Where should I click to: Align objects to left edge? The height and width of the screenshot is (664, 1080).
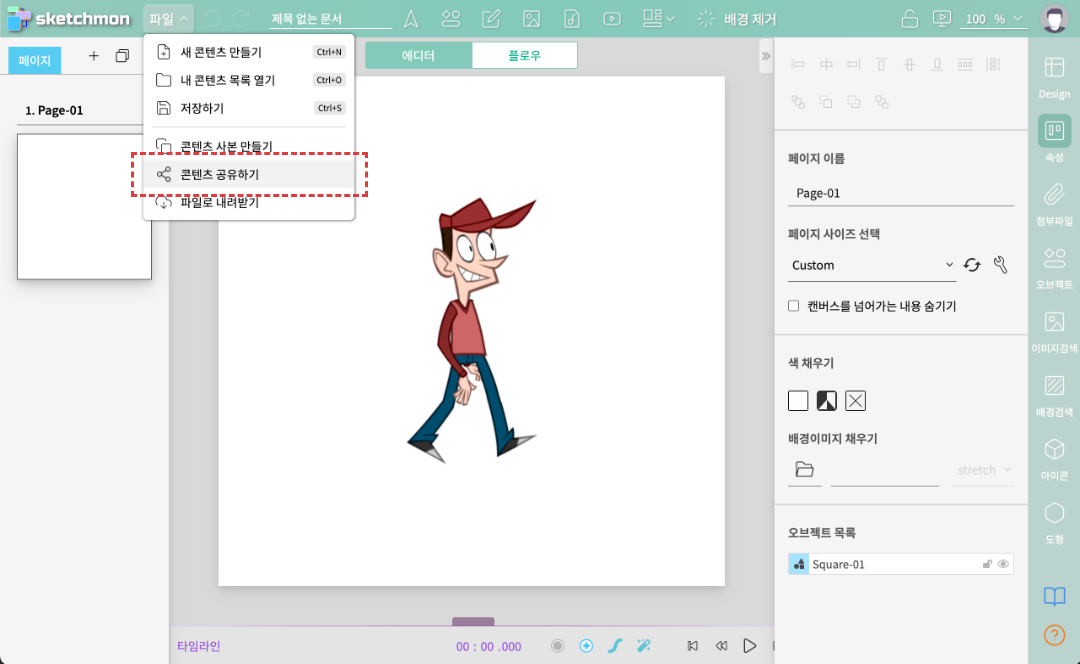tap(798, 64)
